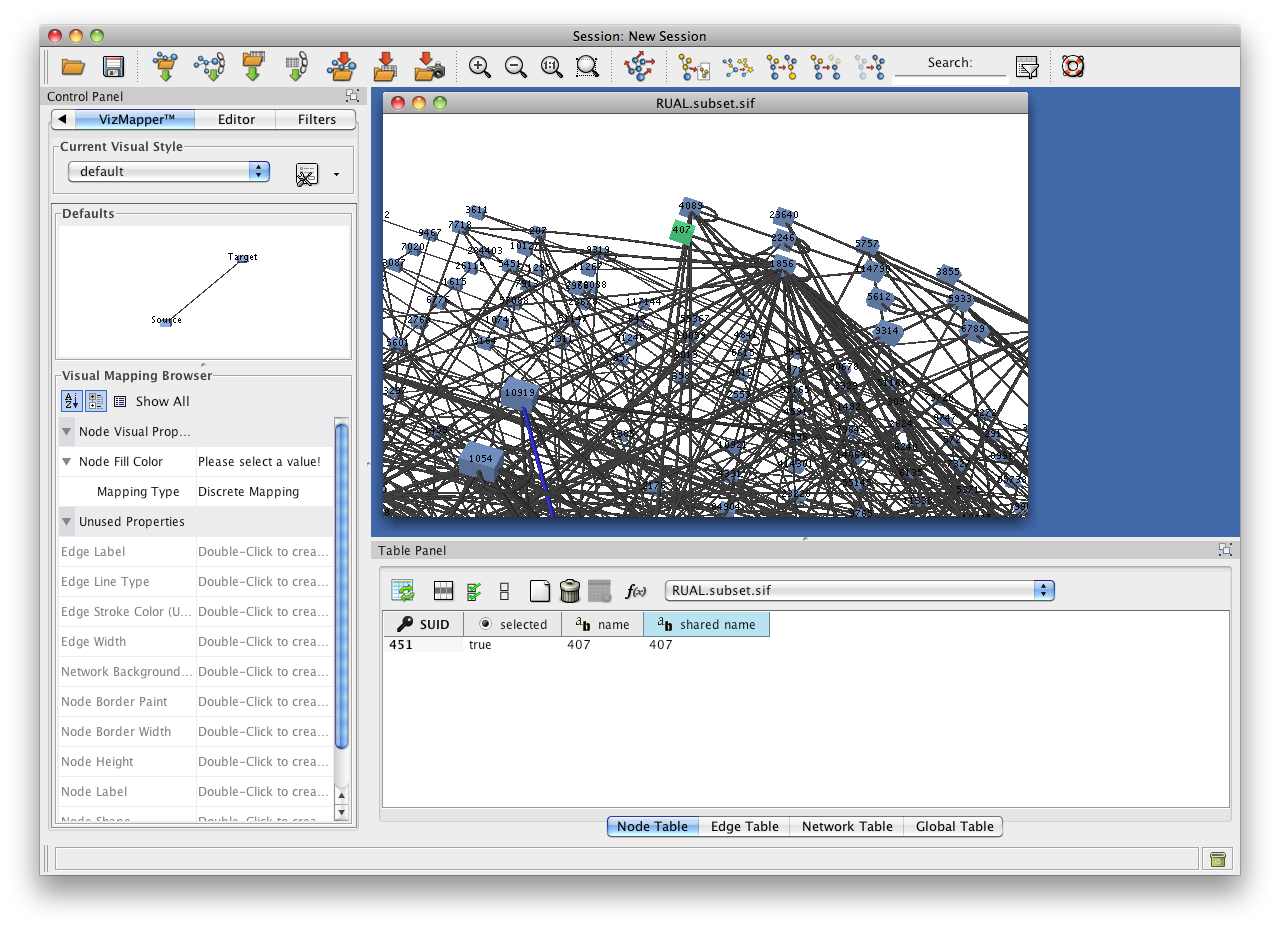Switch to the Edge Table tab
The height and width of the screenshot is (930, 1280).
[744, 826]
